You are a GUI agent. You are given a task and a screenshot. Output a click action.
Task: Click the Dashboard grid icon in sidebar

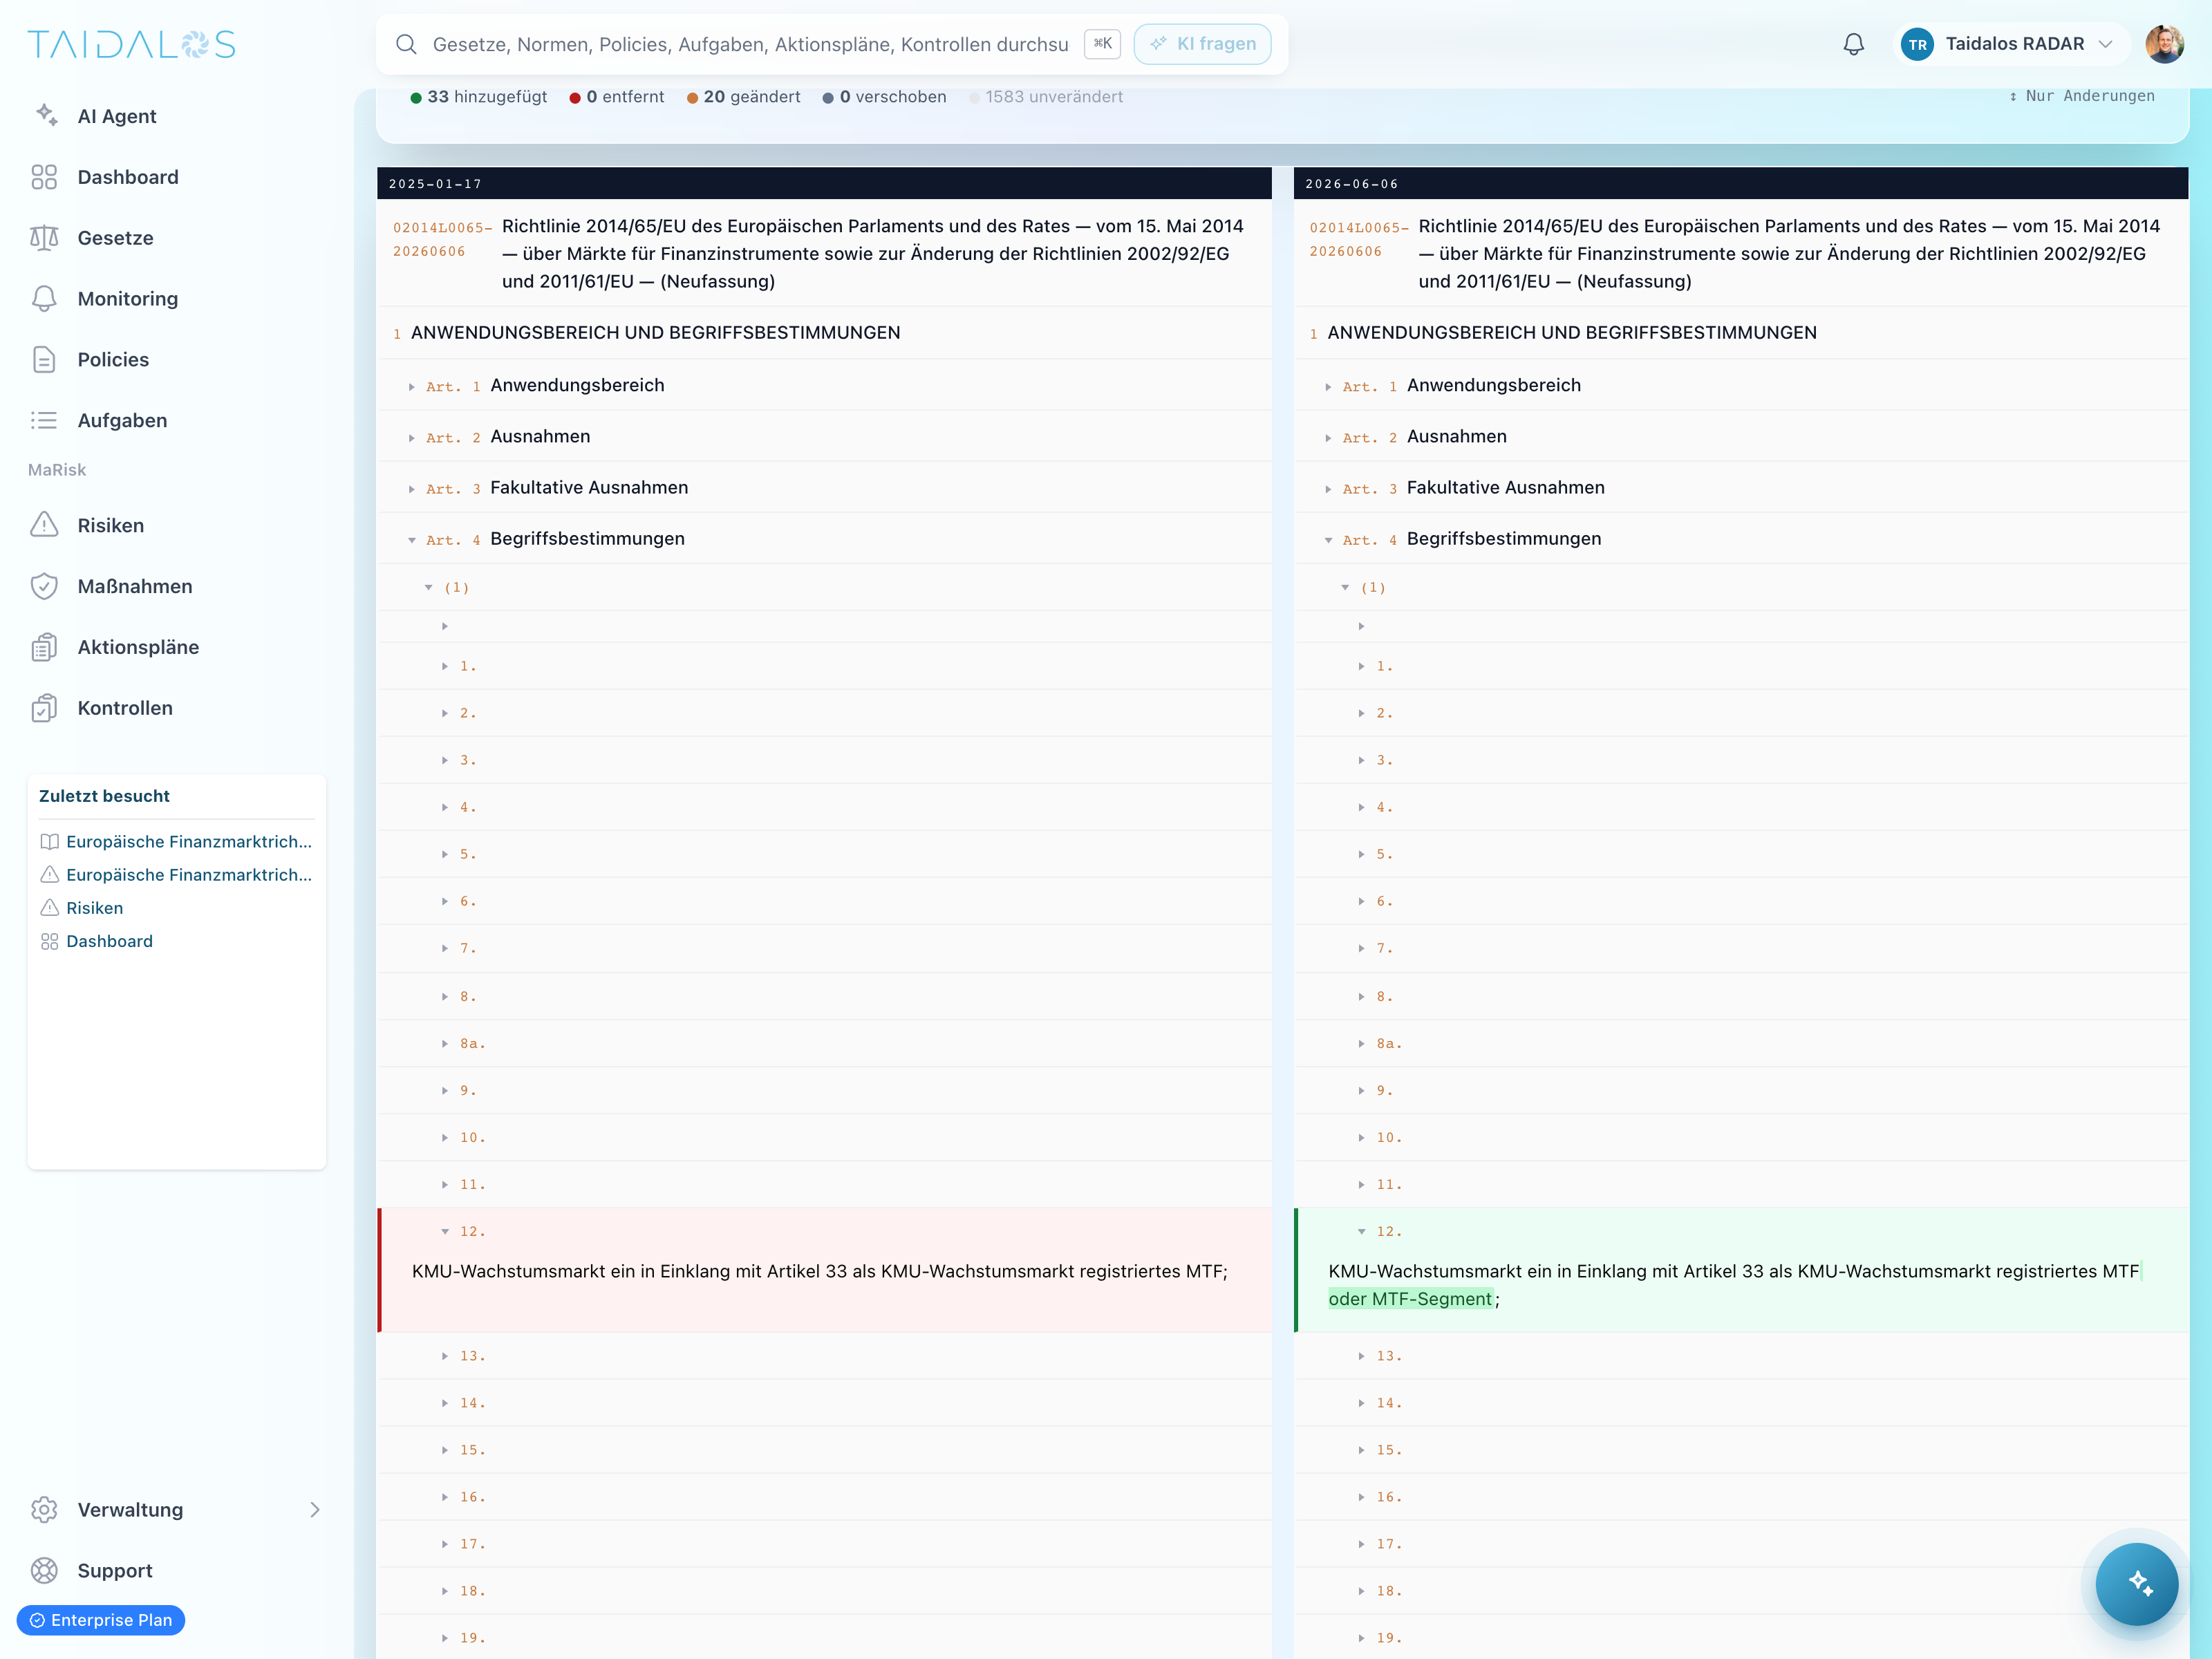coord(44,177)
